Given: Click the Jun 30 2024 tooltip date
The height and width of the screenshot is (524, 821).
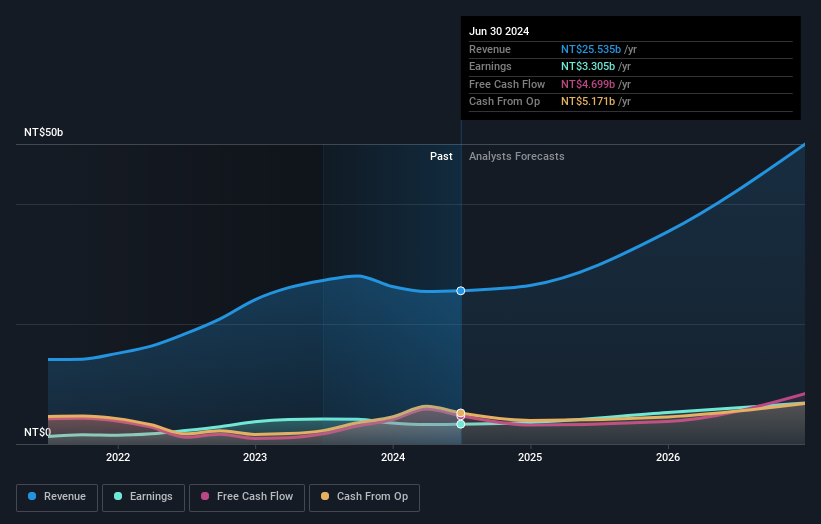Looking at the screenshot, I should (499, 31).
